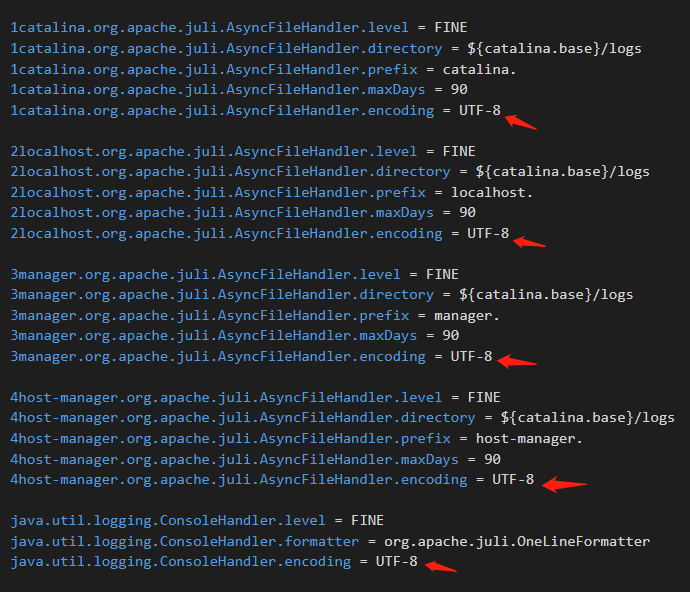Screen dimensions: 690x592
Task: Click the 1catalina directory value ${catalina.base}/logs
Action: [x=554, y=48]
